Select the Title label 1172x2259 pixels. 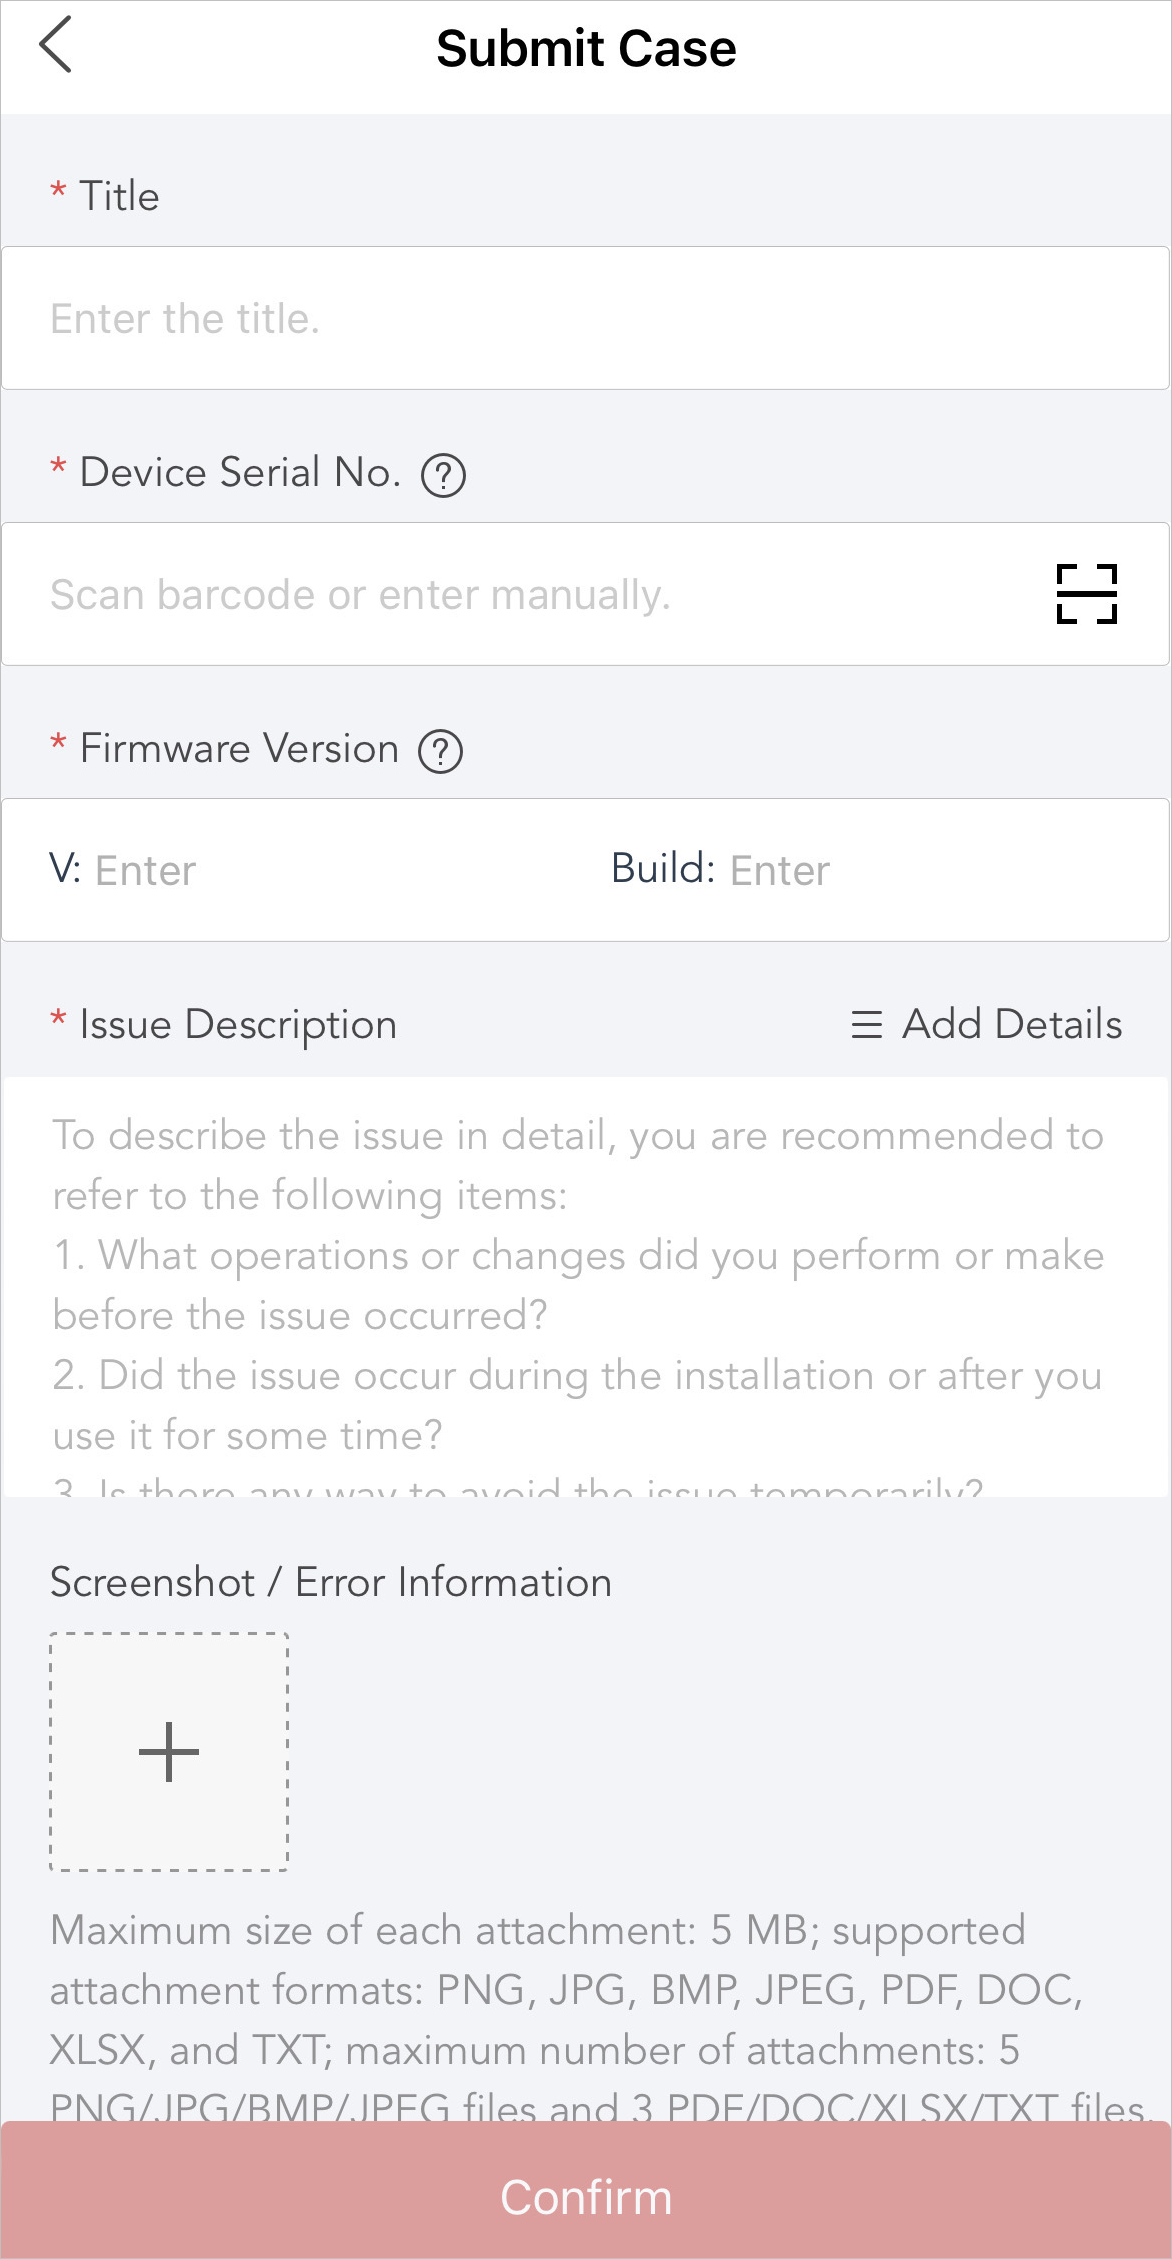click(x=119, y=196)
